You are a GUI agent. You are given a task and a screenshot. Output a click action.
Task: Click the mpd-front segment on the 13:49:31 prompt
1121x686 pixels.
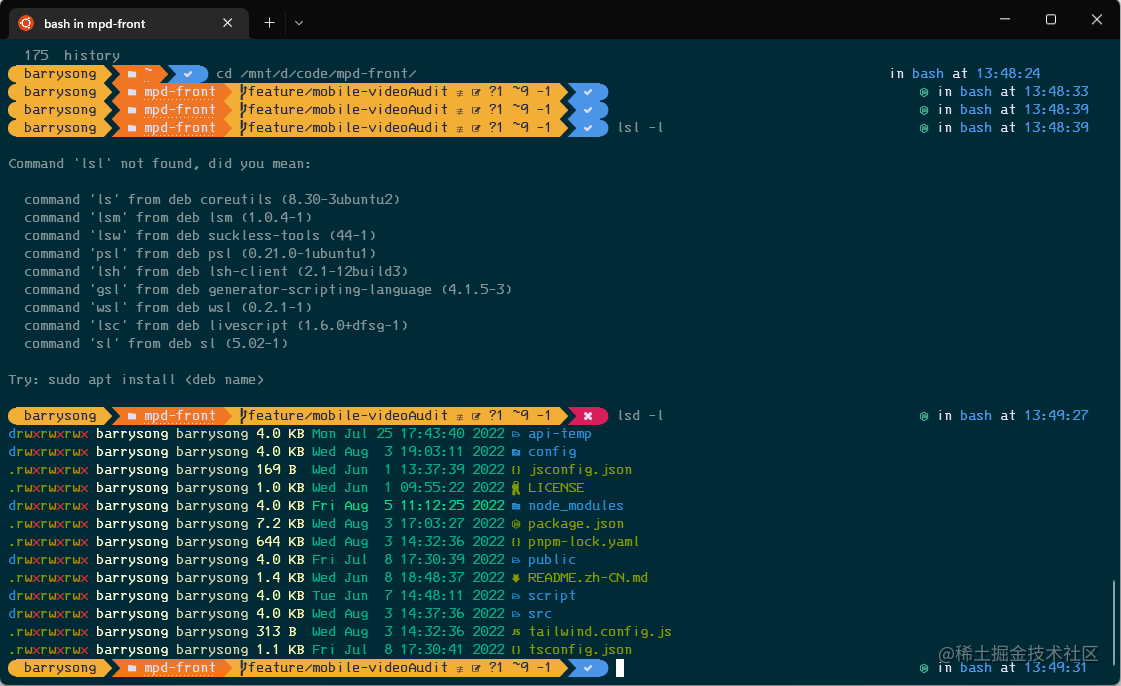tap(179, 668)
